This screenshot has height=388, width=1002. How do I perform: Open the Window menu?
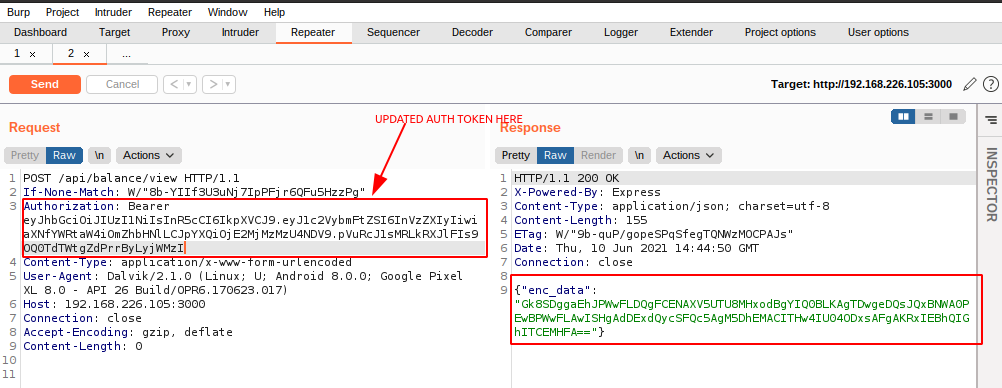(x=227, y=12)
